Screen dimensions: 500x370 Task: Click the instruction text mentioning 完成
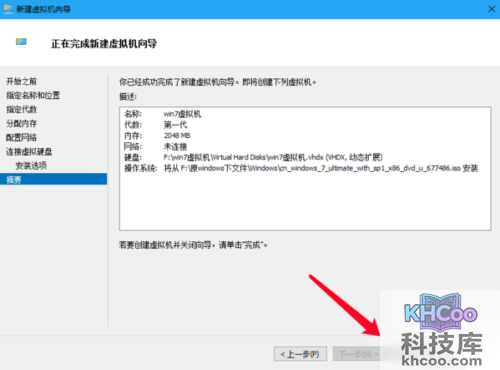pos(193,245)
